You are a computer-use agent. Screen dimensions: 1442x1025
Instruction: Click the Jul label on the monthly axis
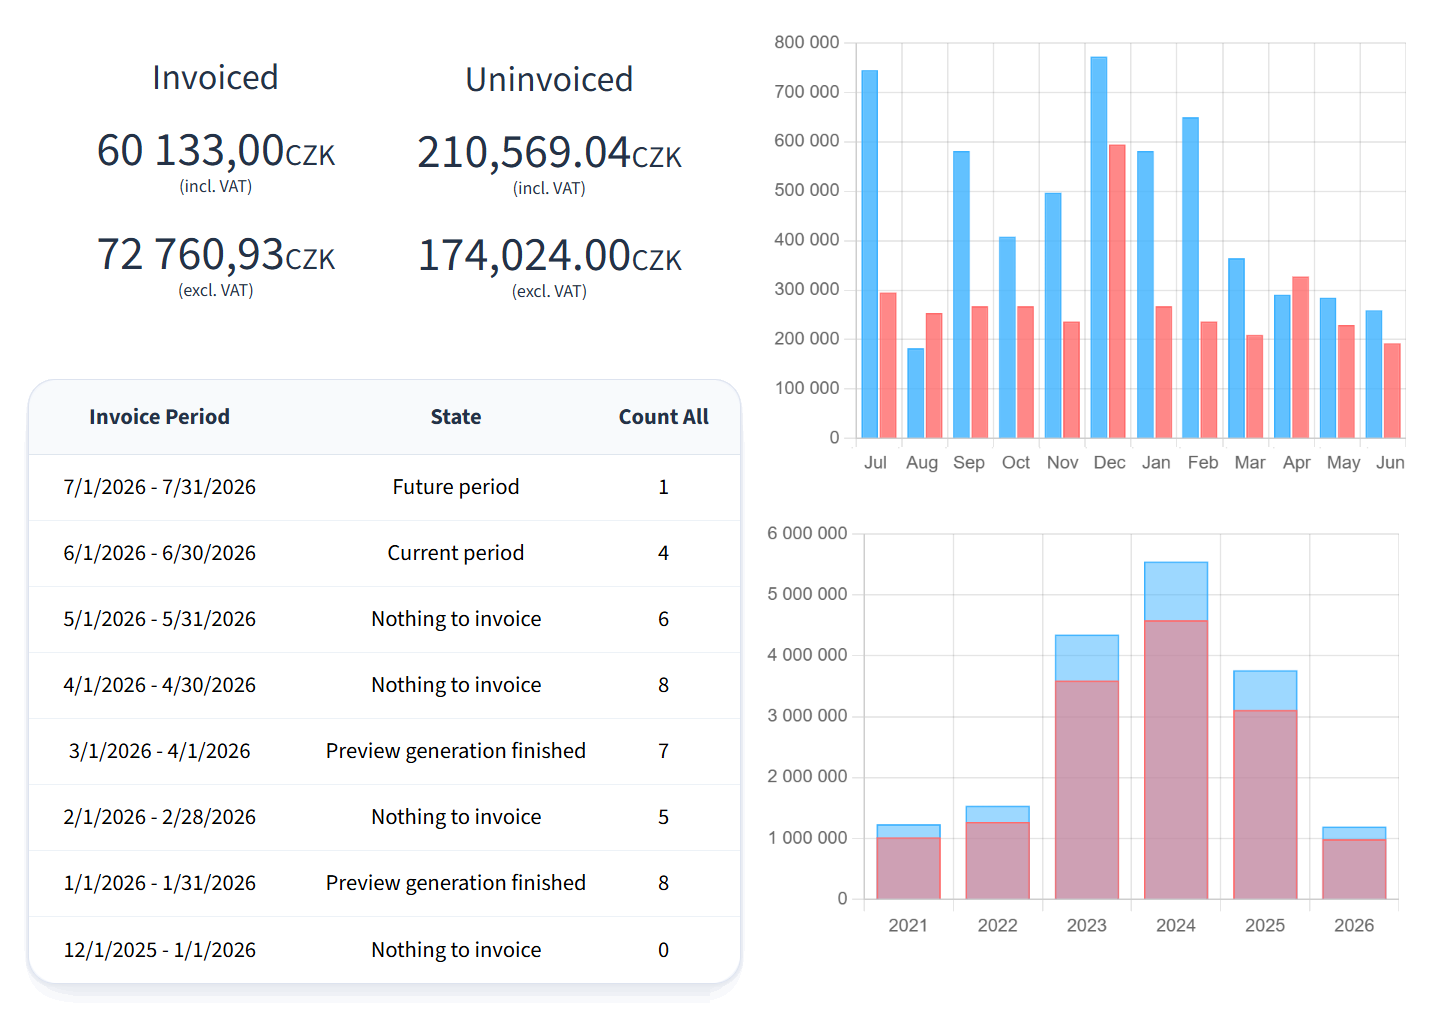tap(875, 463)
